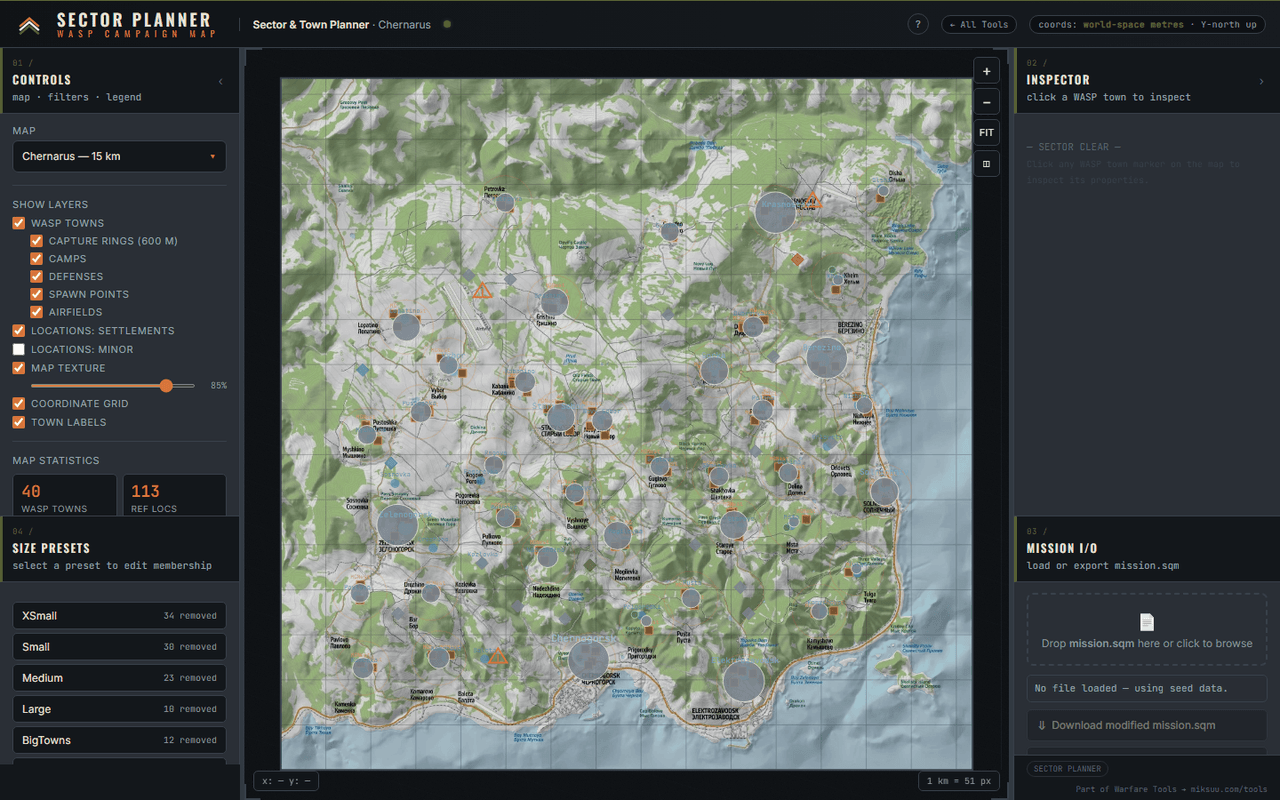Select the Krasnostav town marker circle

[x=775, y=212]
